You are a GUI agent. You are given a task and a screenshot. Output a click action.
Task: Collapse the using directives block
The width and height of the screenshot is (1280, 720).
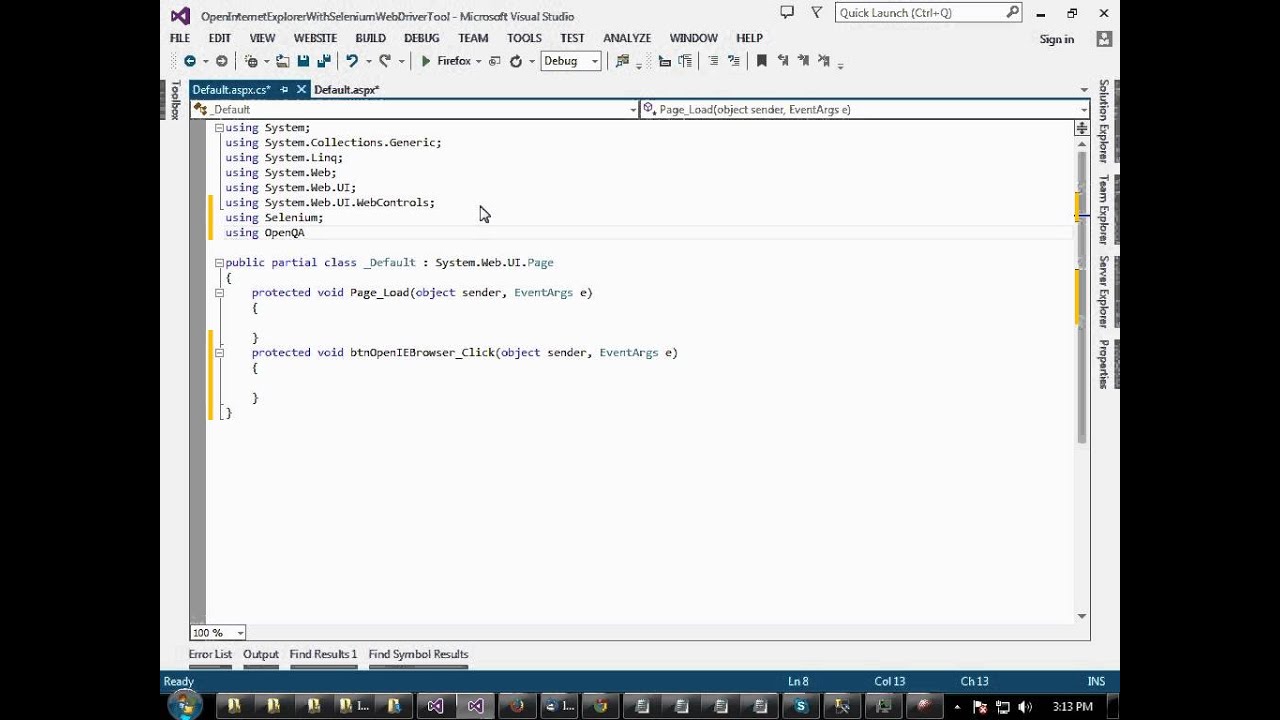pyautogui.click(x=219, y=128)
